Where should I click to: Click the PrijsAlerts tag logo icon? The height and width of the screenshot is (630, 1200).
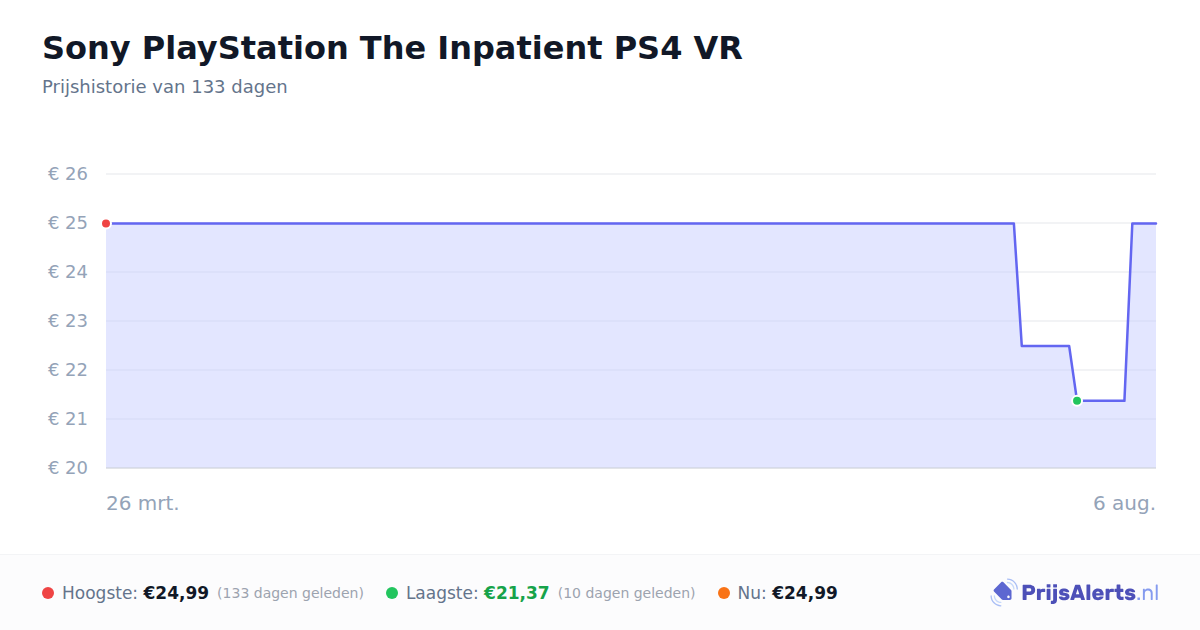click(1003, 593)
